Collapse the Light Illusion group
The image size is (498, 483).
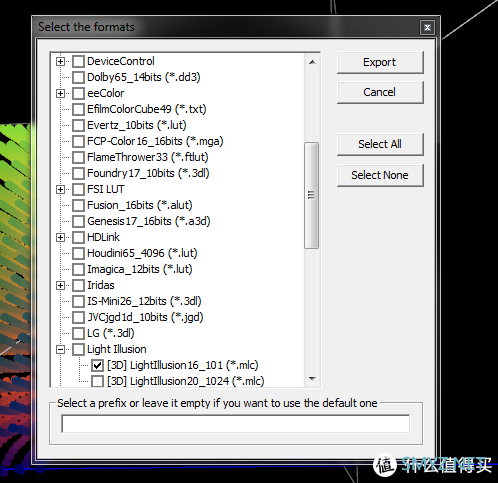pos(60,349)
